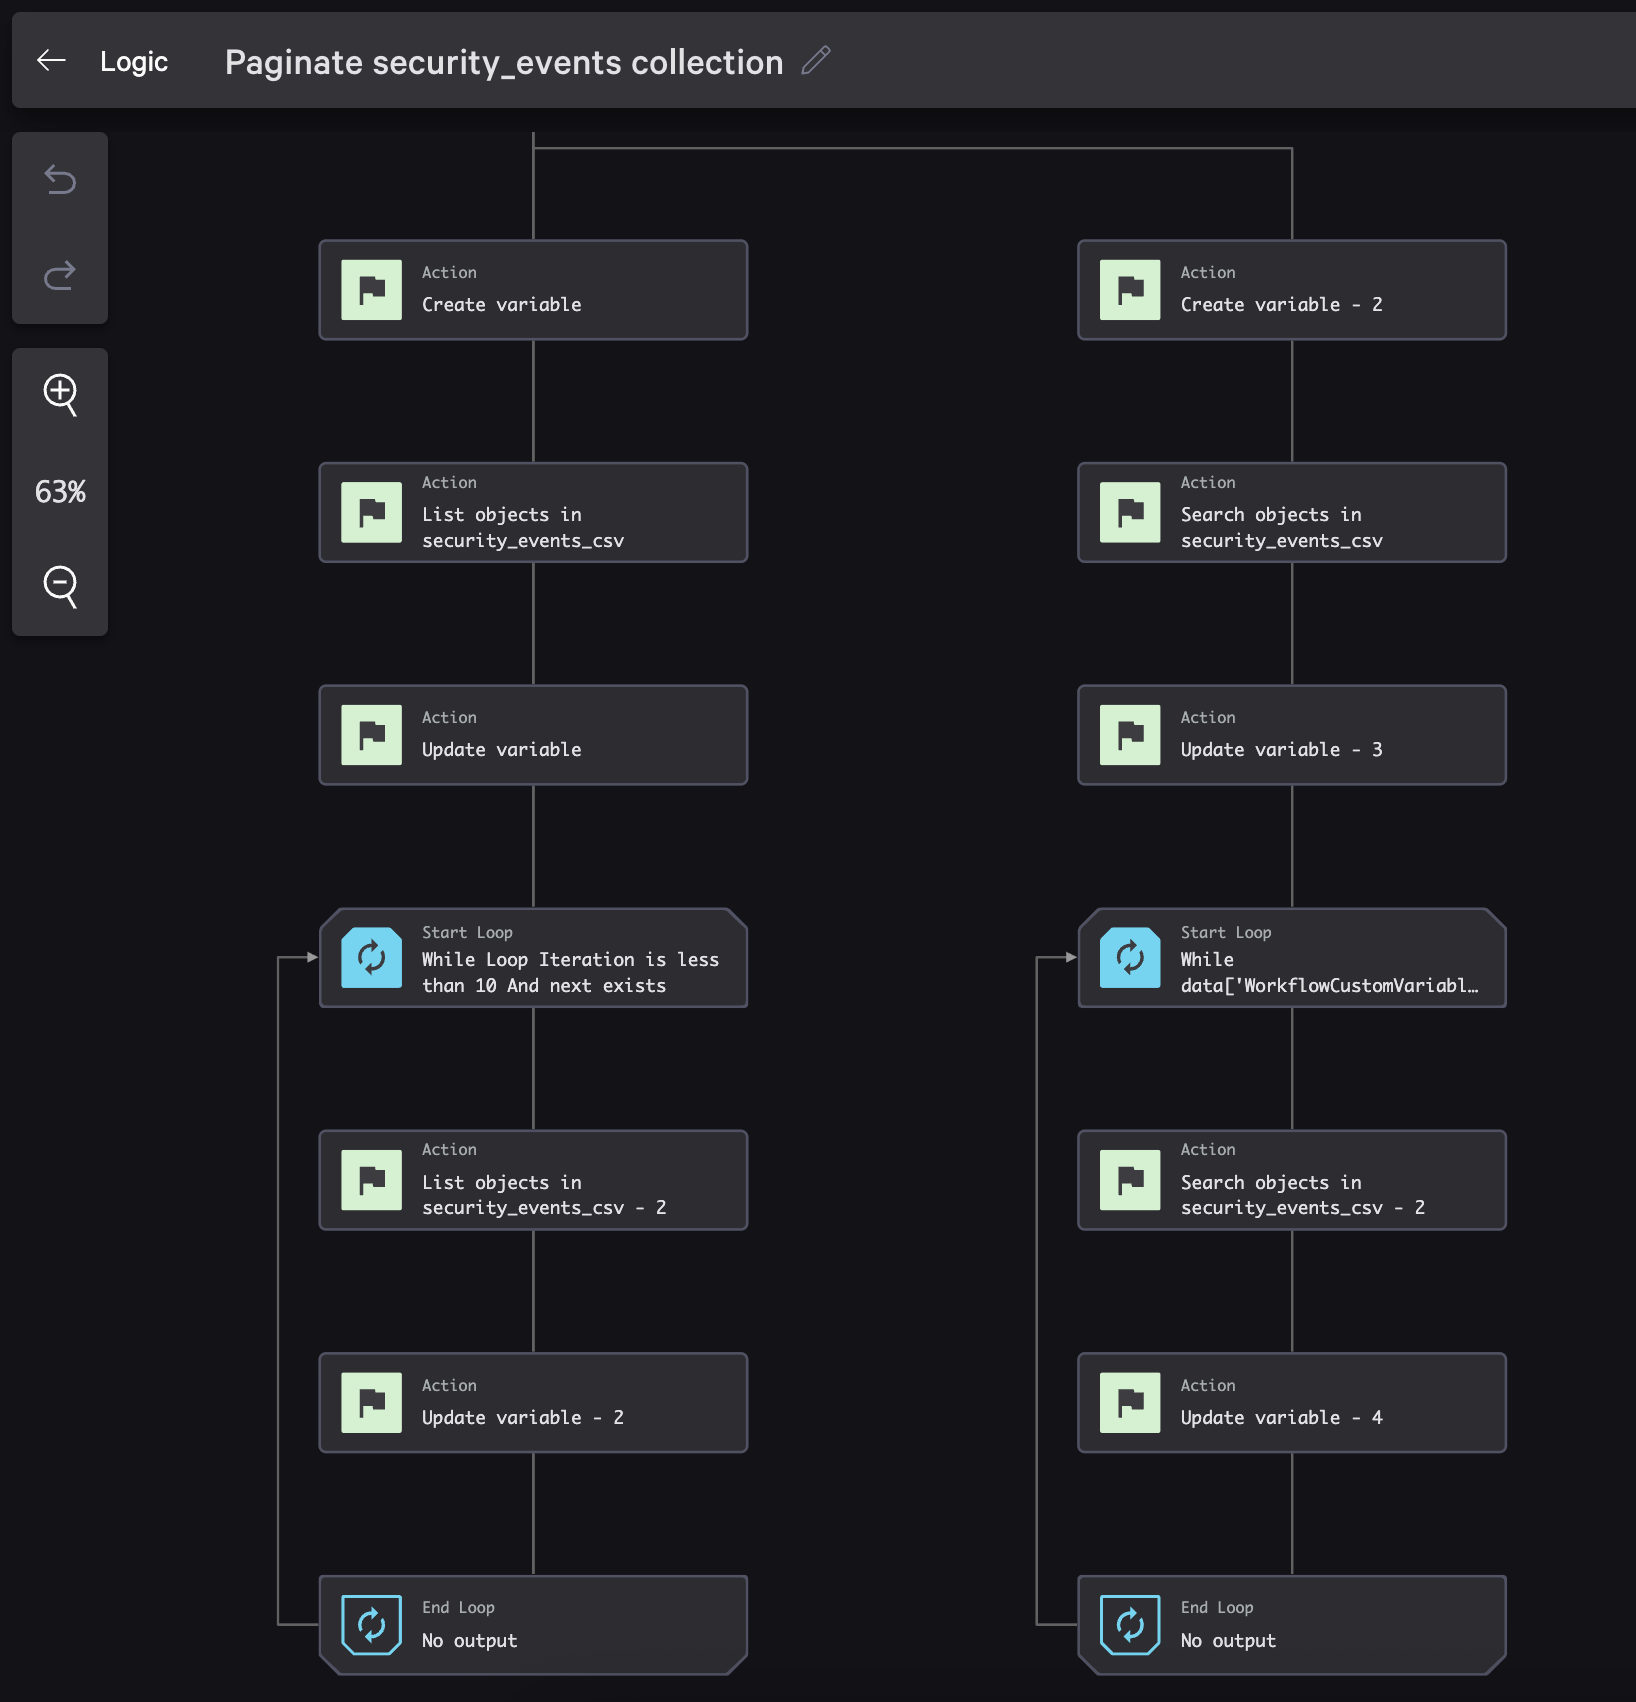The width and height of the screenshot is (1636, 1702).
Task: Click the back arrow next to Logic
Action: [50, 61]
